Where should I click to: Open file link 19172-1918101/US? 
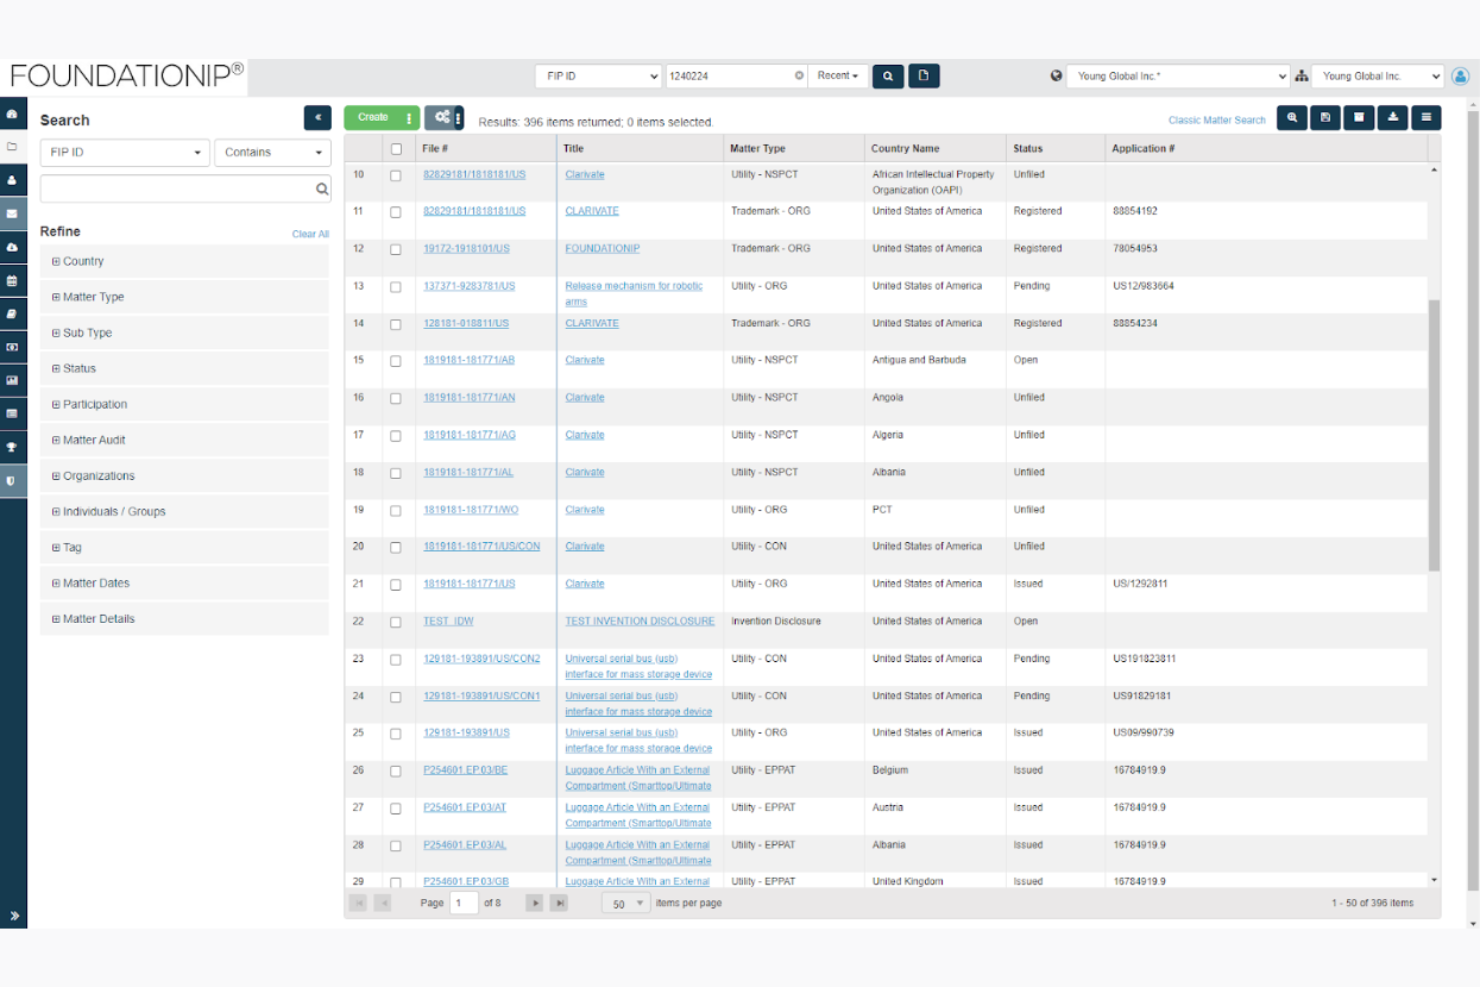(x=466, y=249)
